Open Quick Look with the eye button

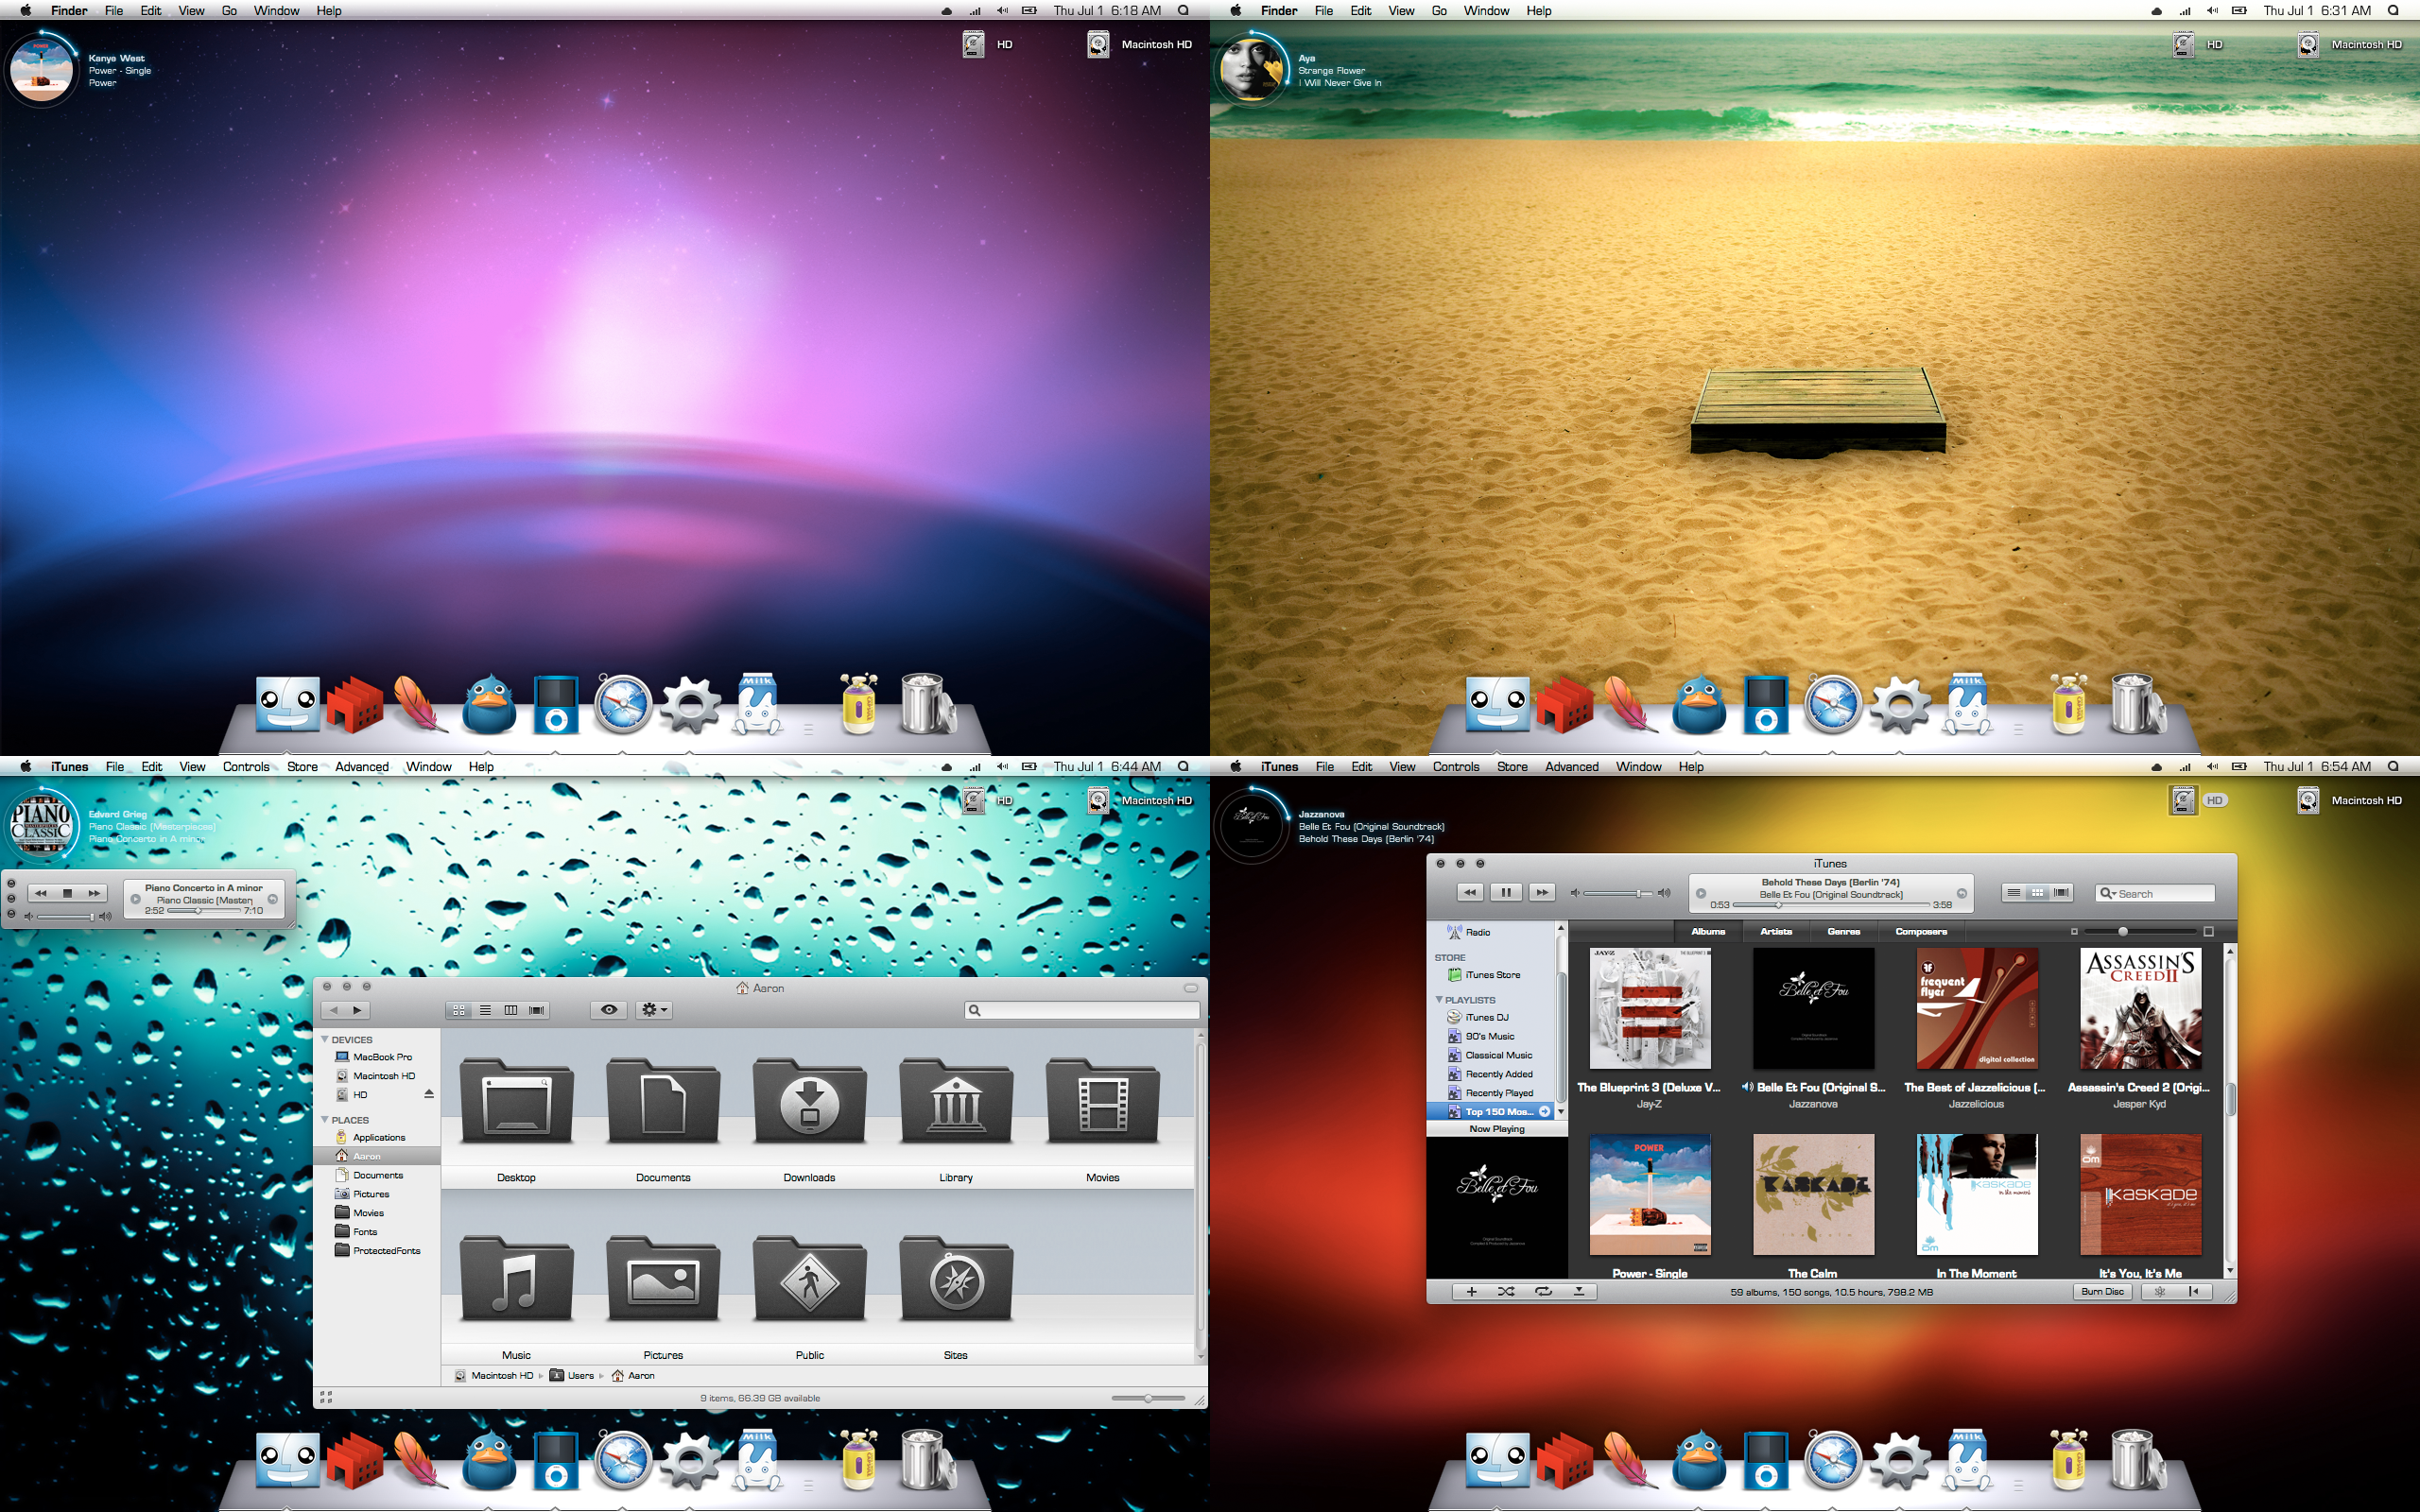tap(608, 1010)
